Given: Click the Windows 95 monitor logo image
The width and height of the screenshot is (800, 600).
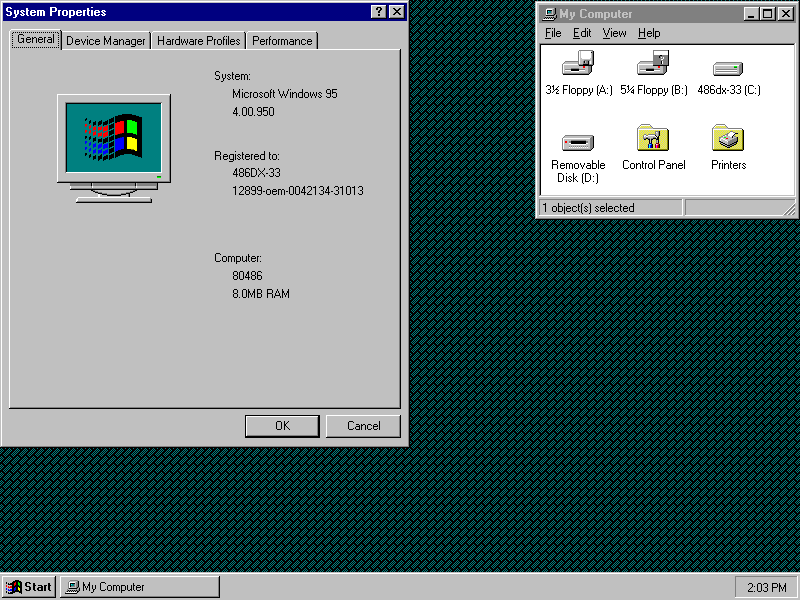Looking at the screenshot, I should coord(114,148).
